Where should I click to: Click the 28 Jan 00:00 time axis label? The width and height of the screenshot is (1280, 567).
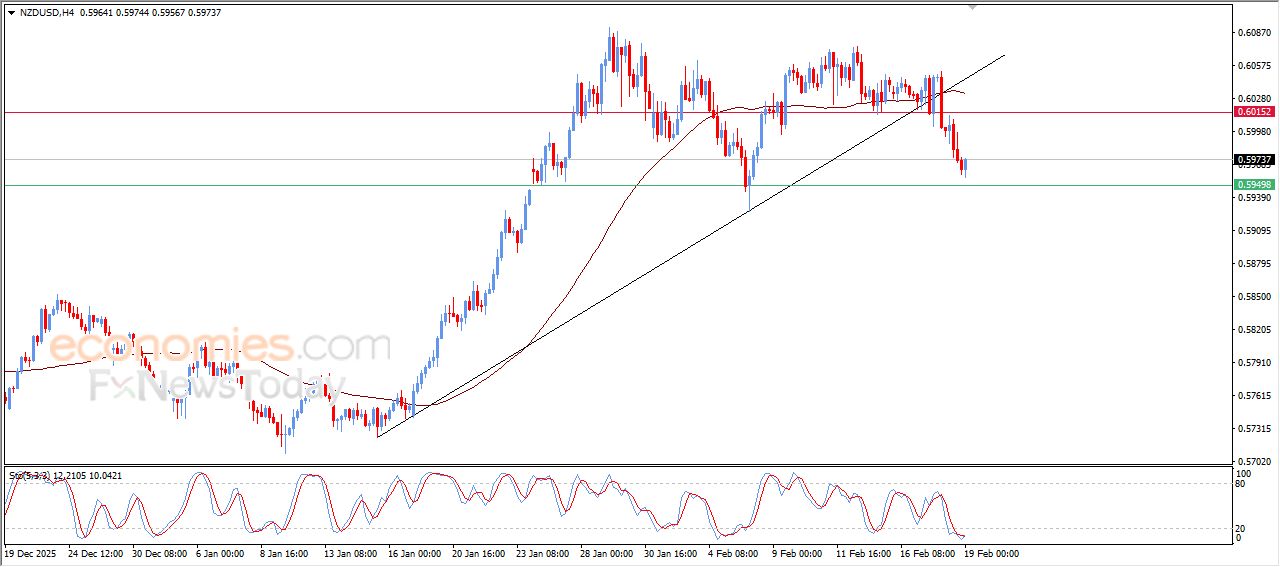pyautogui.click(x=604, y=552)
